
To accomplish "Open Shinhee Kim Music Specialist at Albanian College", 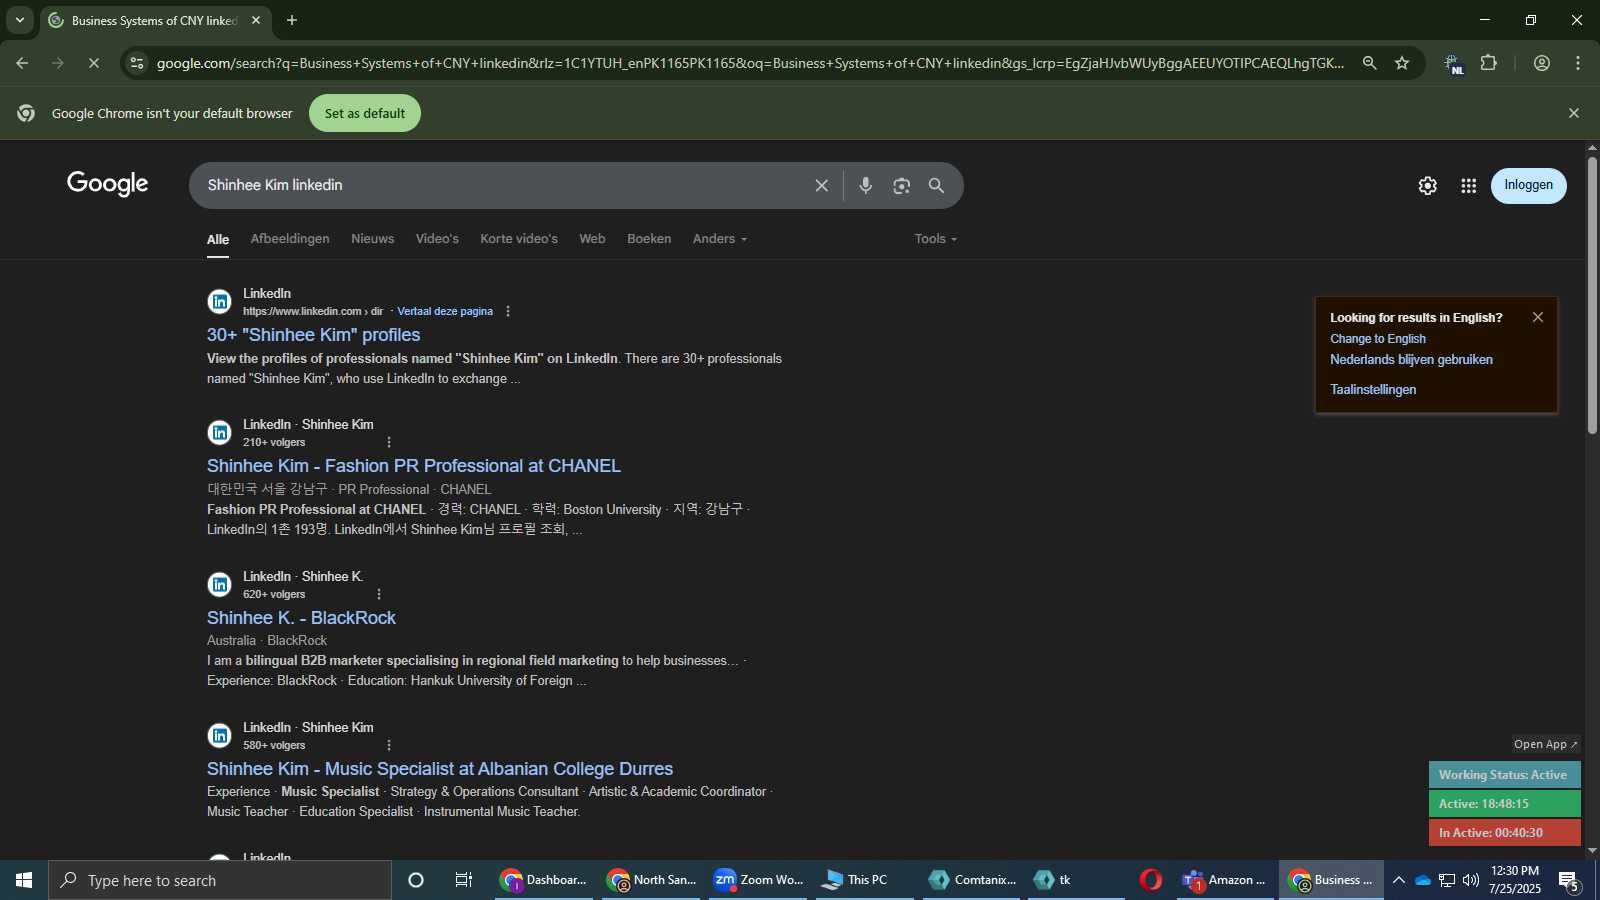I will (x=440, y=769).
